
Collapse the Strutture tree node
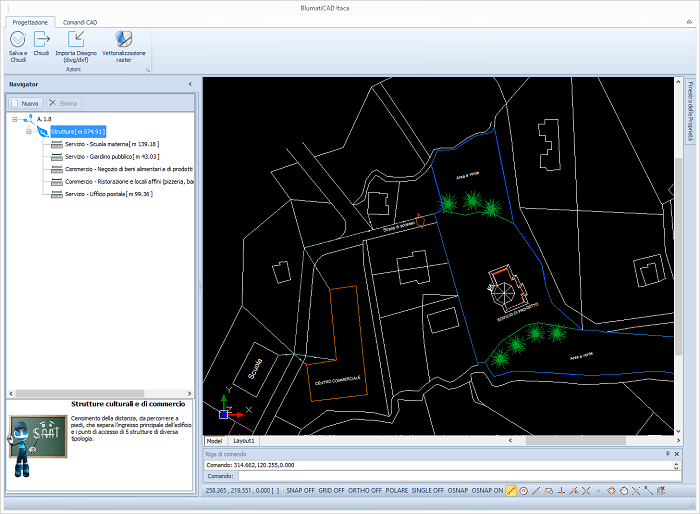(29, 132)
